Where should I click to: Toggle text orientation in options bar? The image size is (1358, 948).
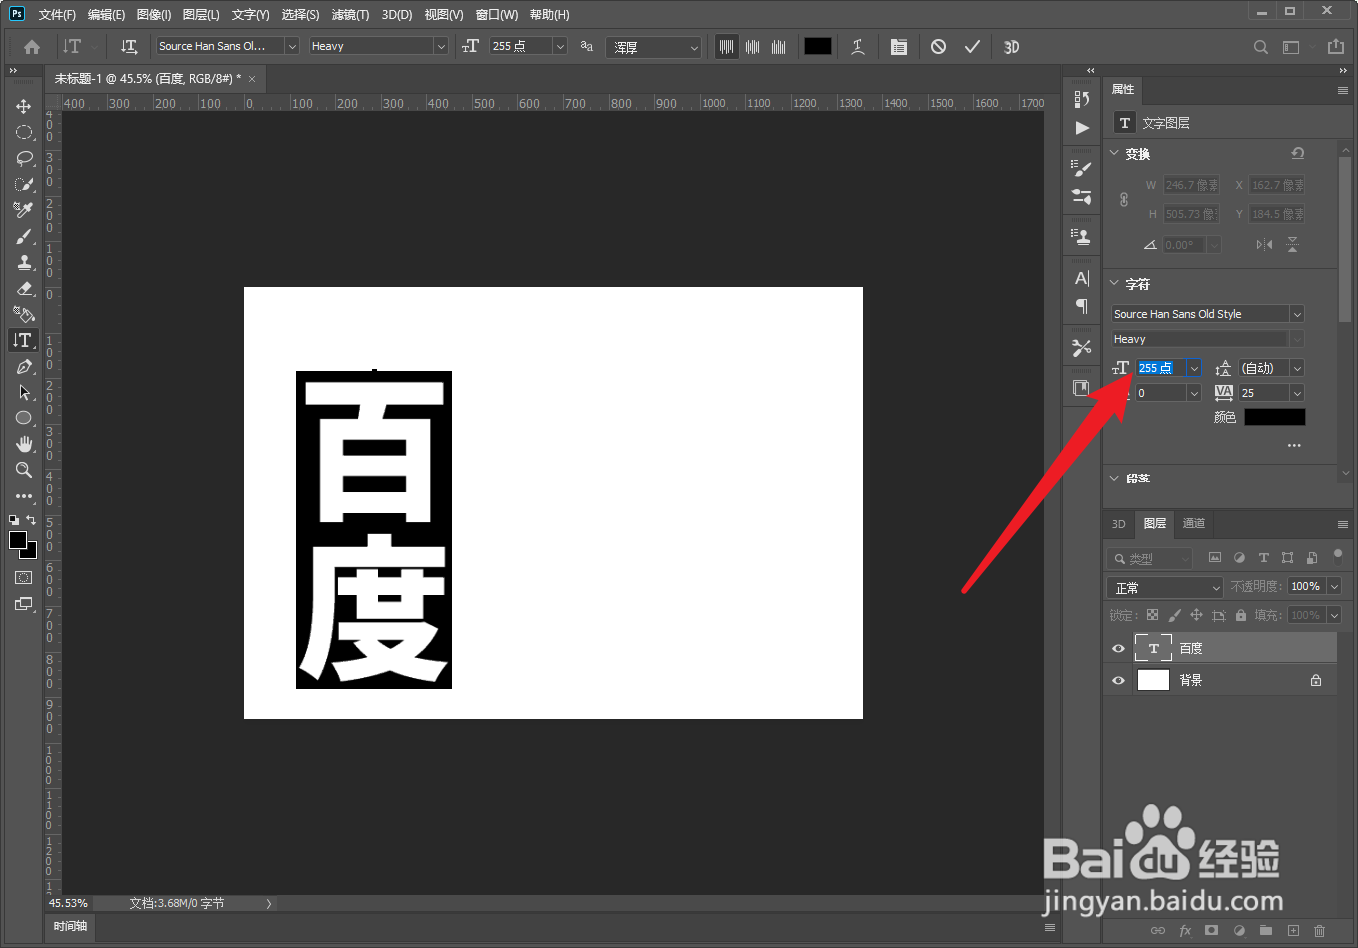tap(129, 47)
